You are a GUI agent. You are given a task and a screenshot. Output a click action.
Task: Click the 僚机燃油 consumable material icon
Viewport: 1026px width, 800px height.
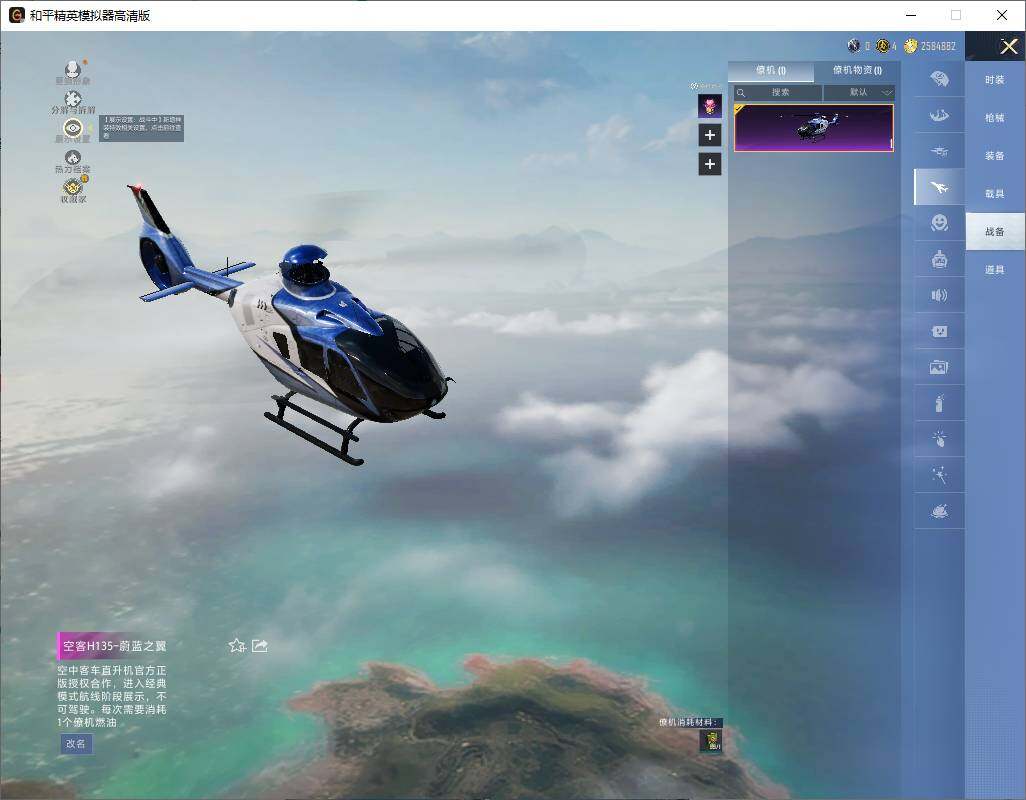[x=711, y=740]
